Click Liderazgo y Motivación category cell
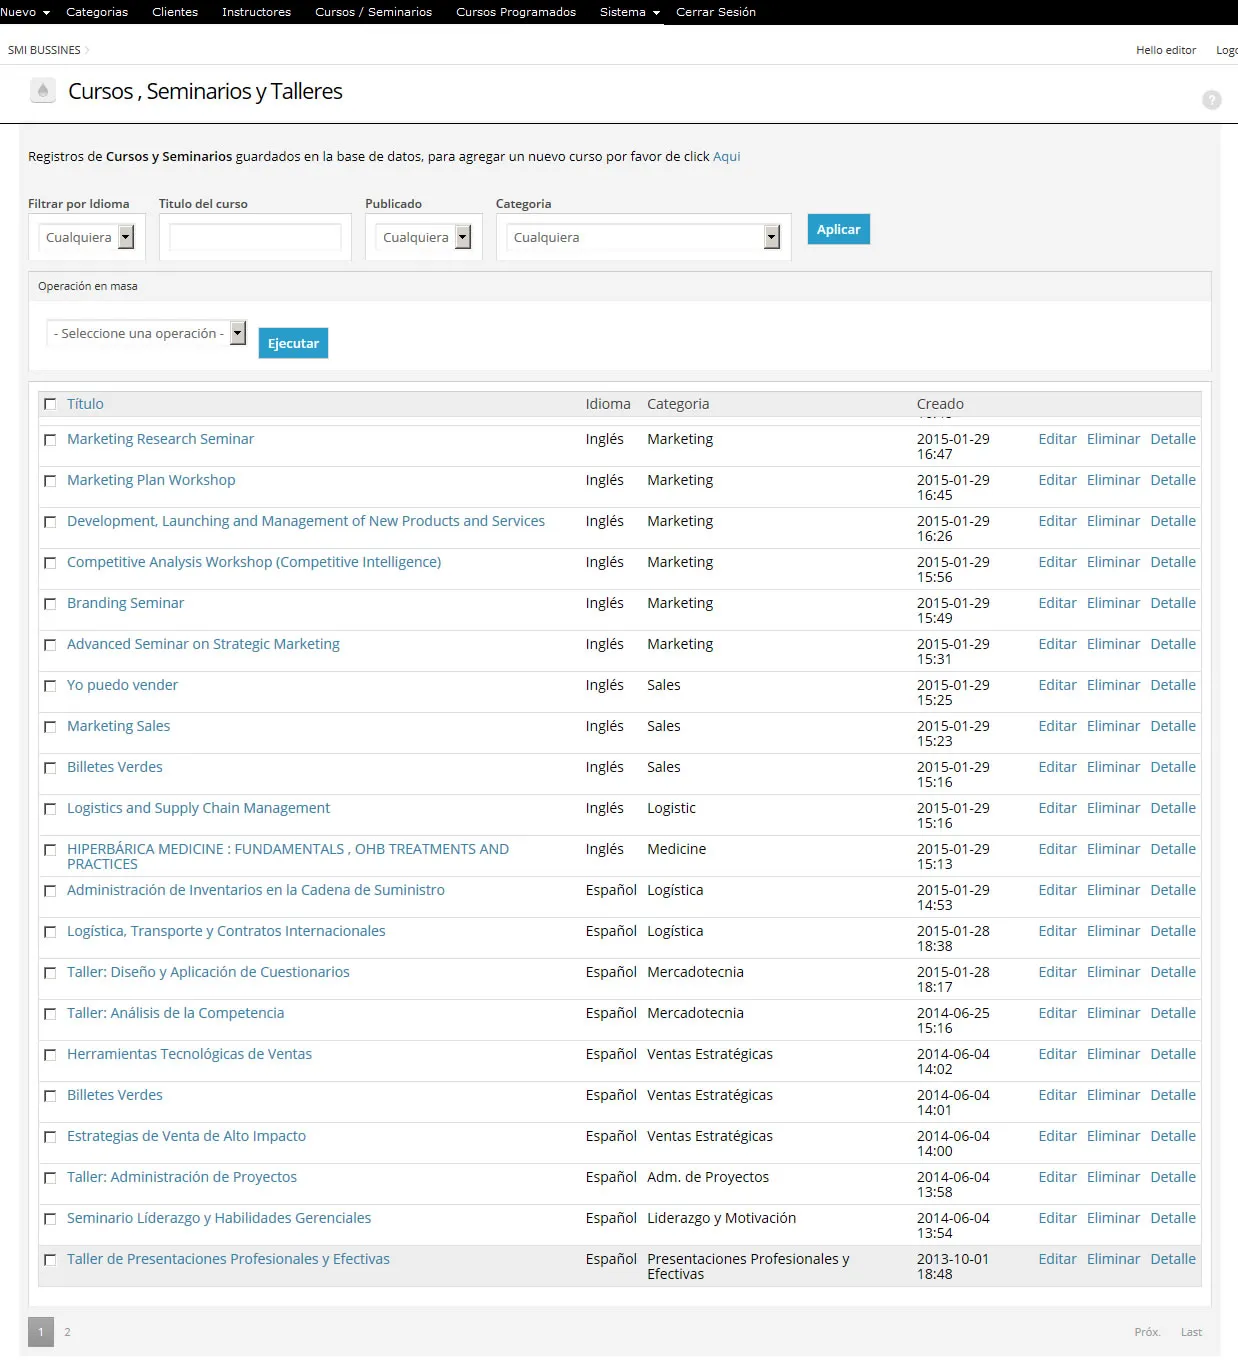The image size is (1238, 1364). tap(721, 1218)
